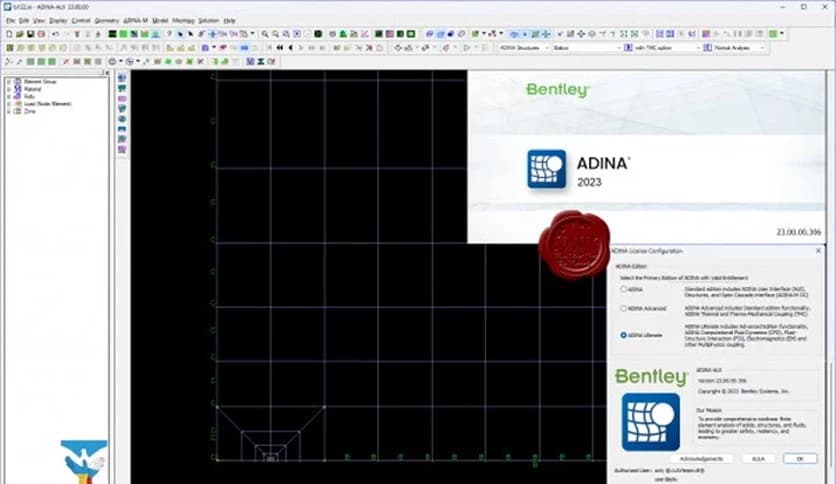Viewport: 836px width, 484px height.
Task: Select the ADINA Ultimate radio button
Action: 623,335
